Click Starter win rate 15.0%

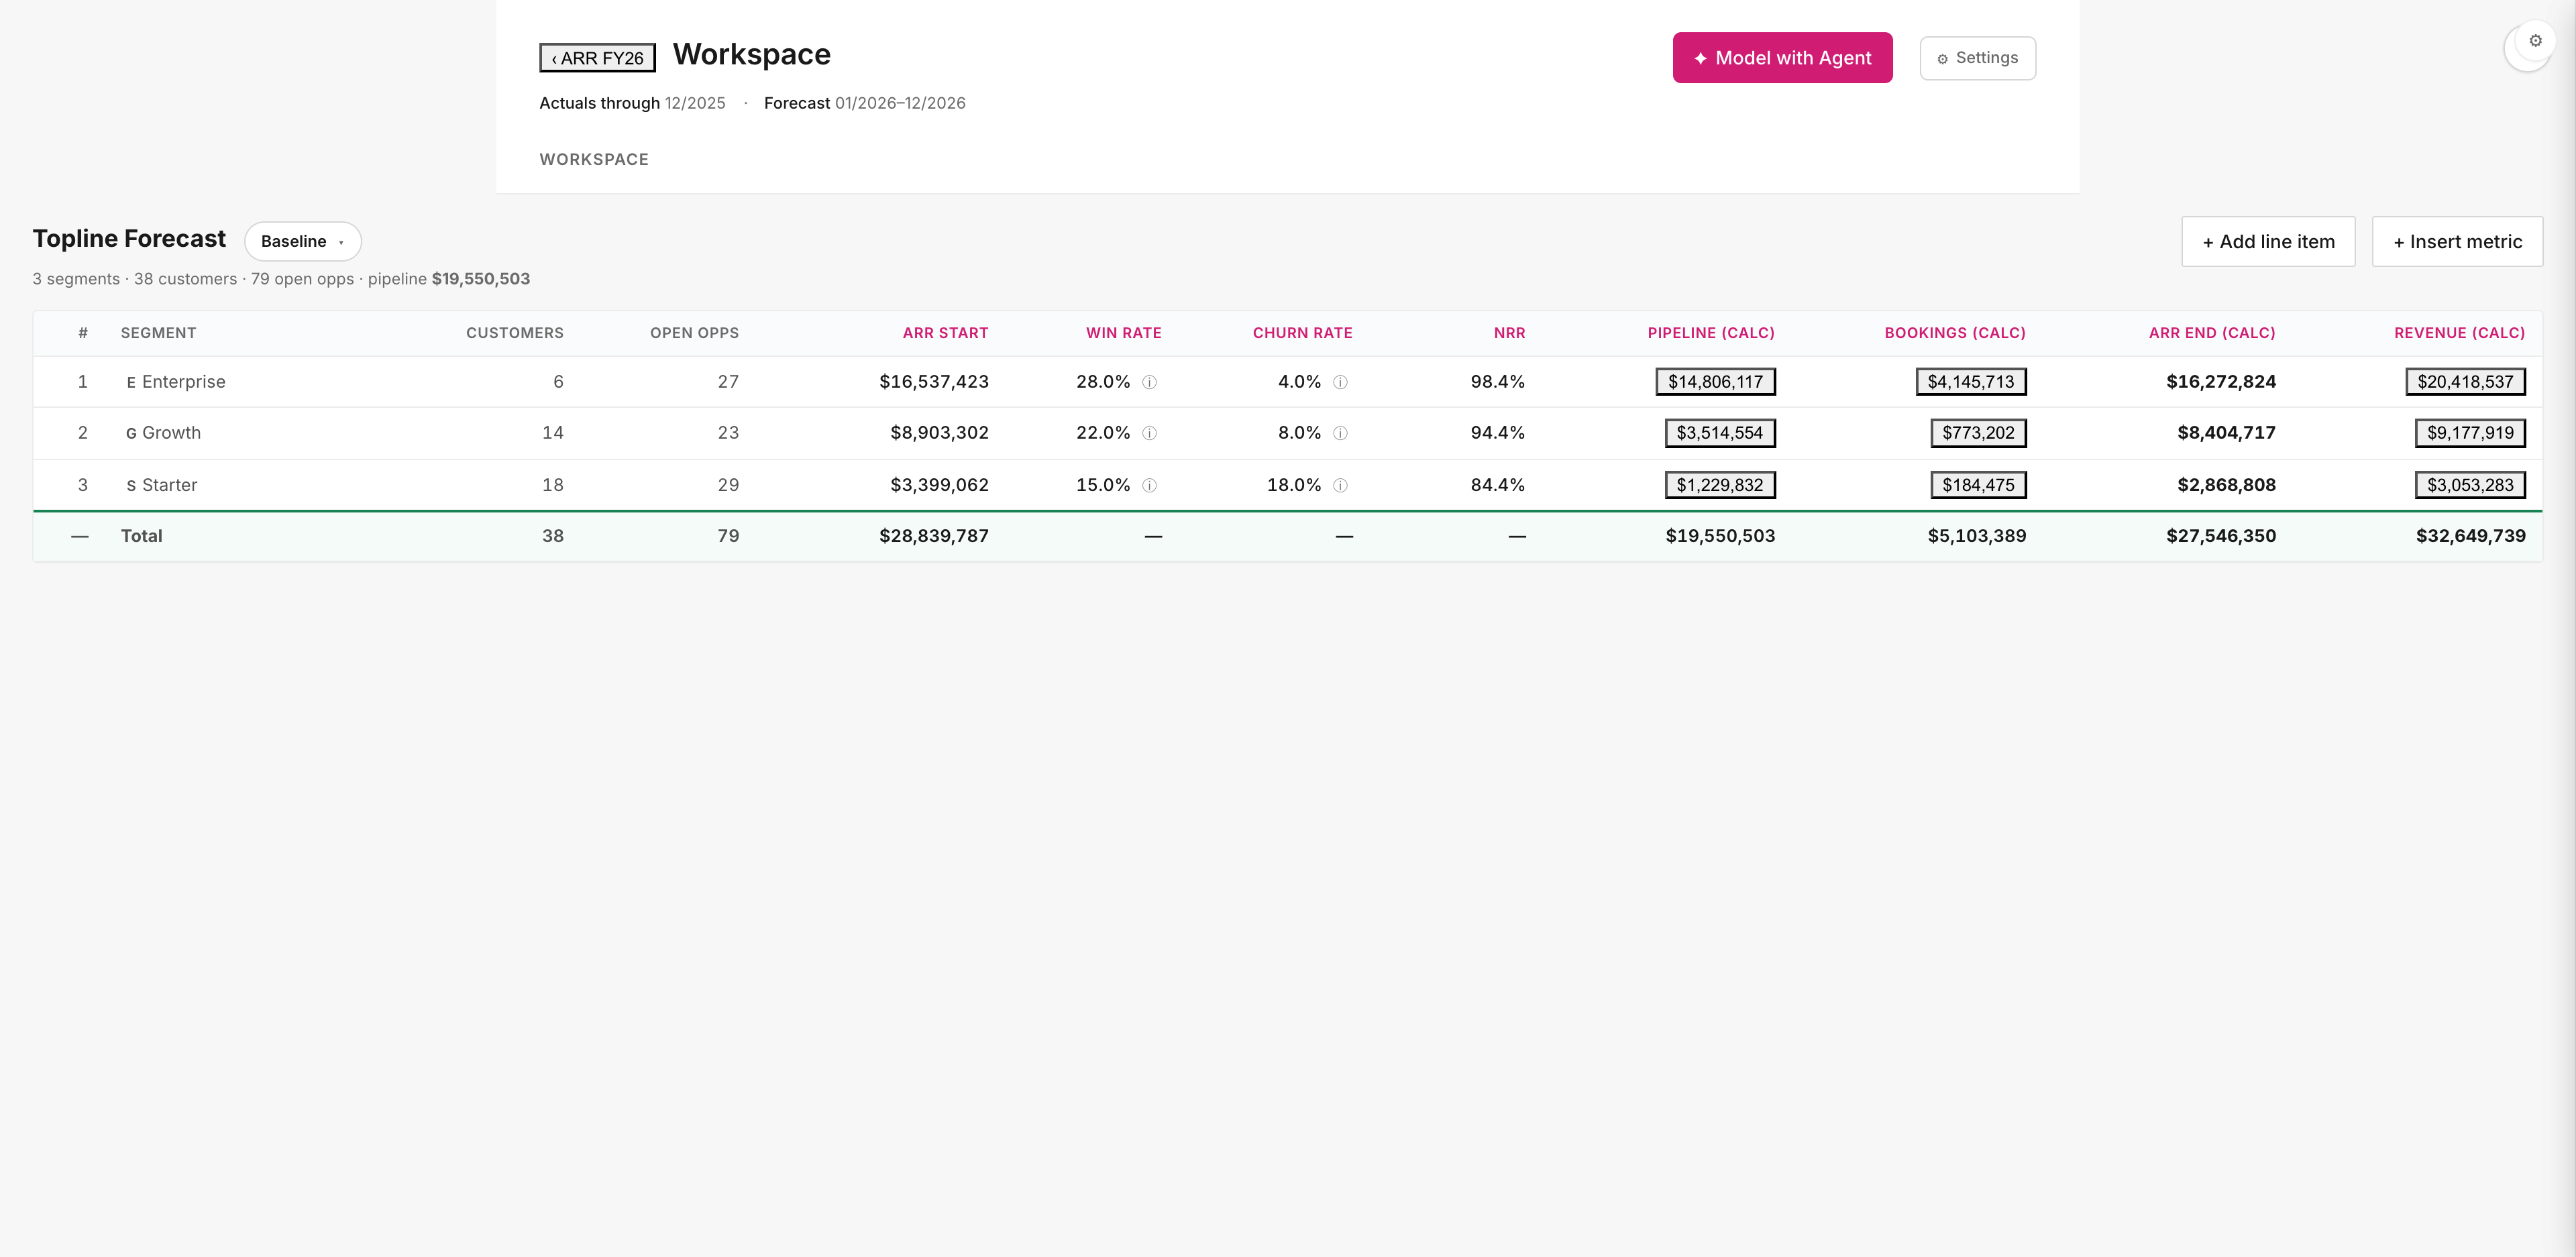tap(1103, 485)
